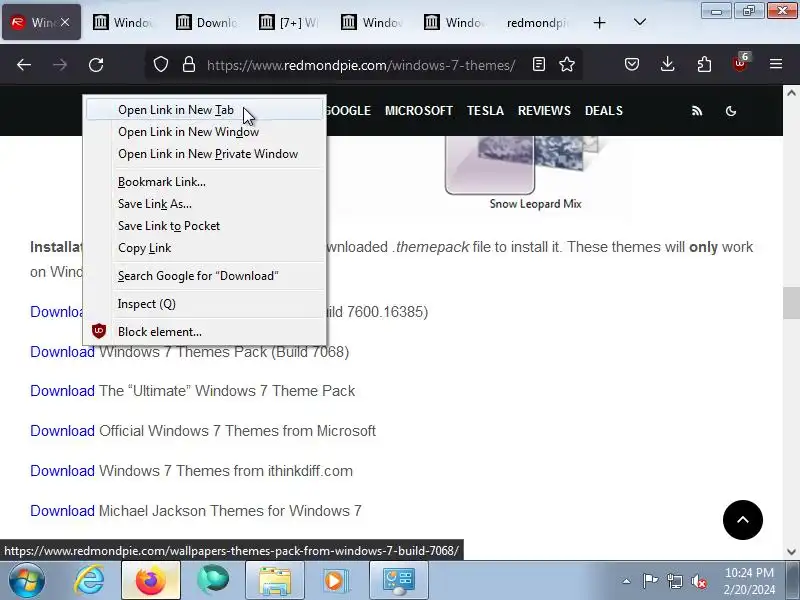Choose Open Link in New Private Window
Viewport: 800px width, 600px height.
tap(204, 154)
